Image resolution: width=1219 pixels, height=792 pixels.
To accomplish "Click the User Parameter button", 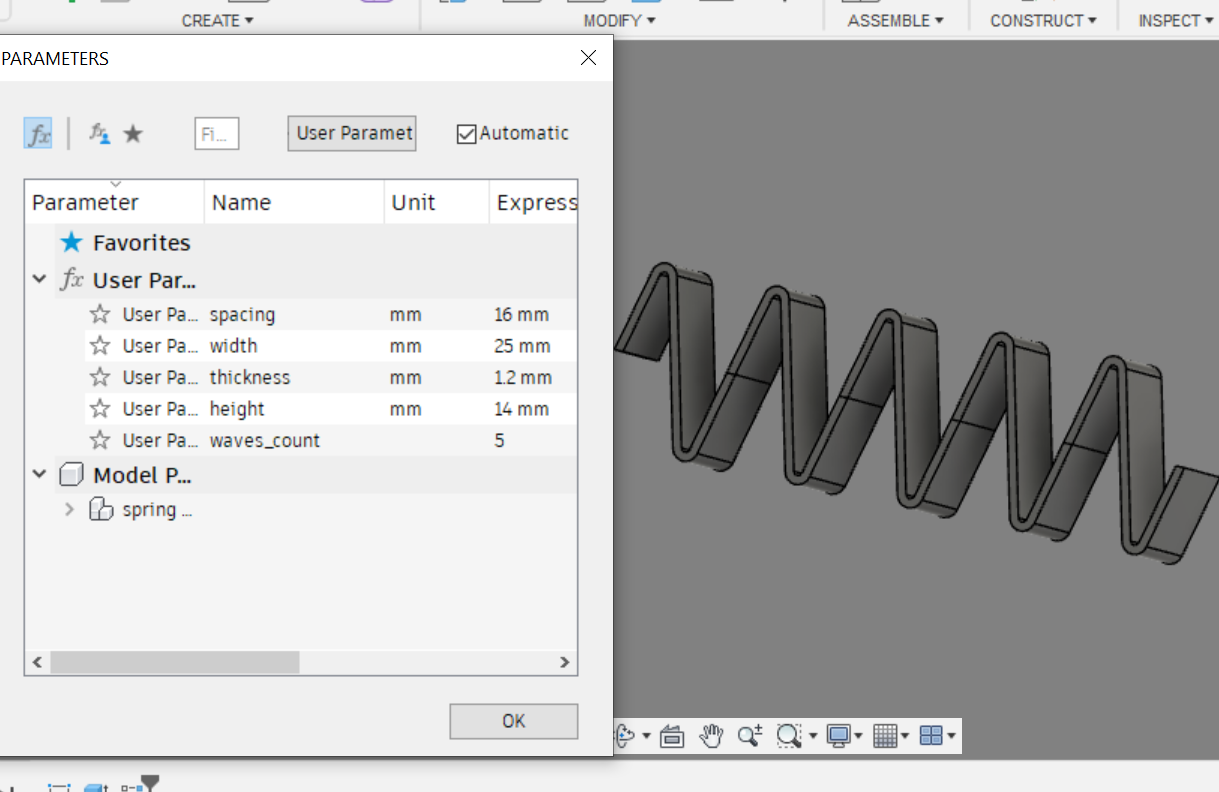I will [x=352, y=133].
